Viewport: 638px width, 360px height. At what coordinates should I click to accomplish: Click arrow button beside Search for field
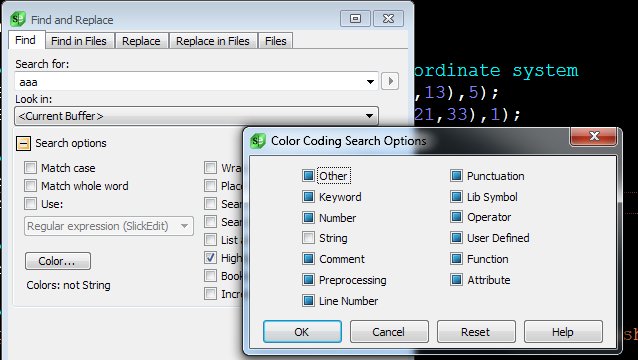coord(390,81)
